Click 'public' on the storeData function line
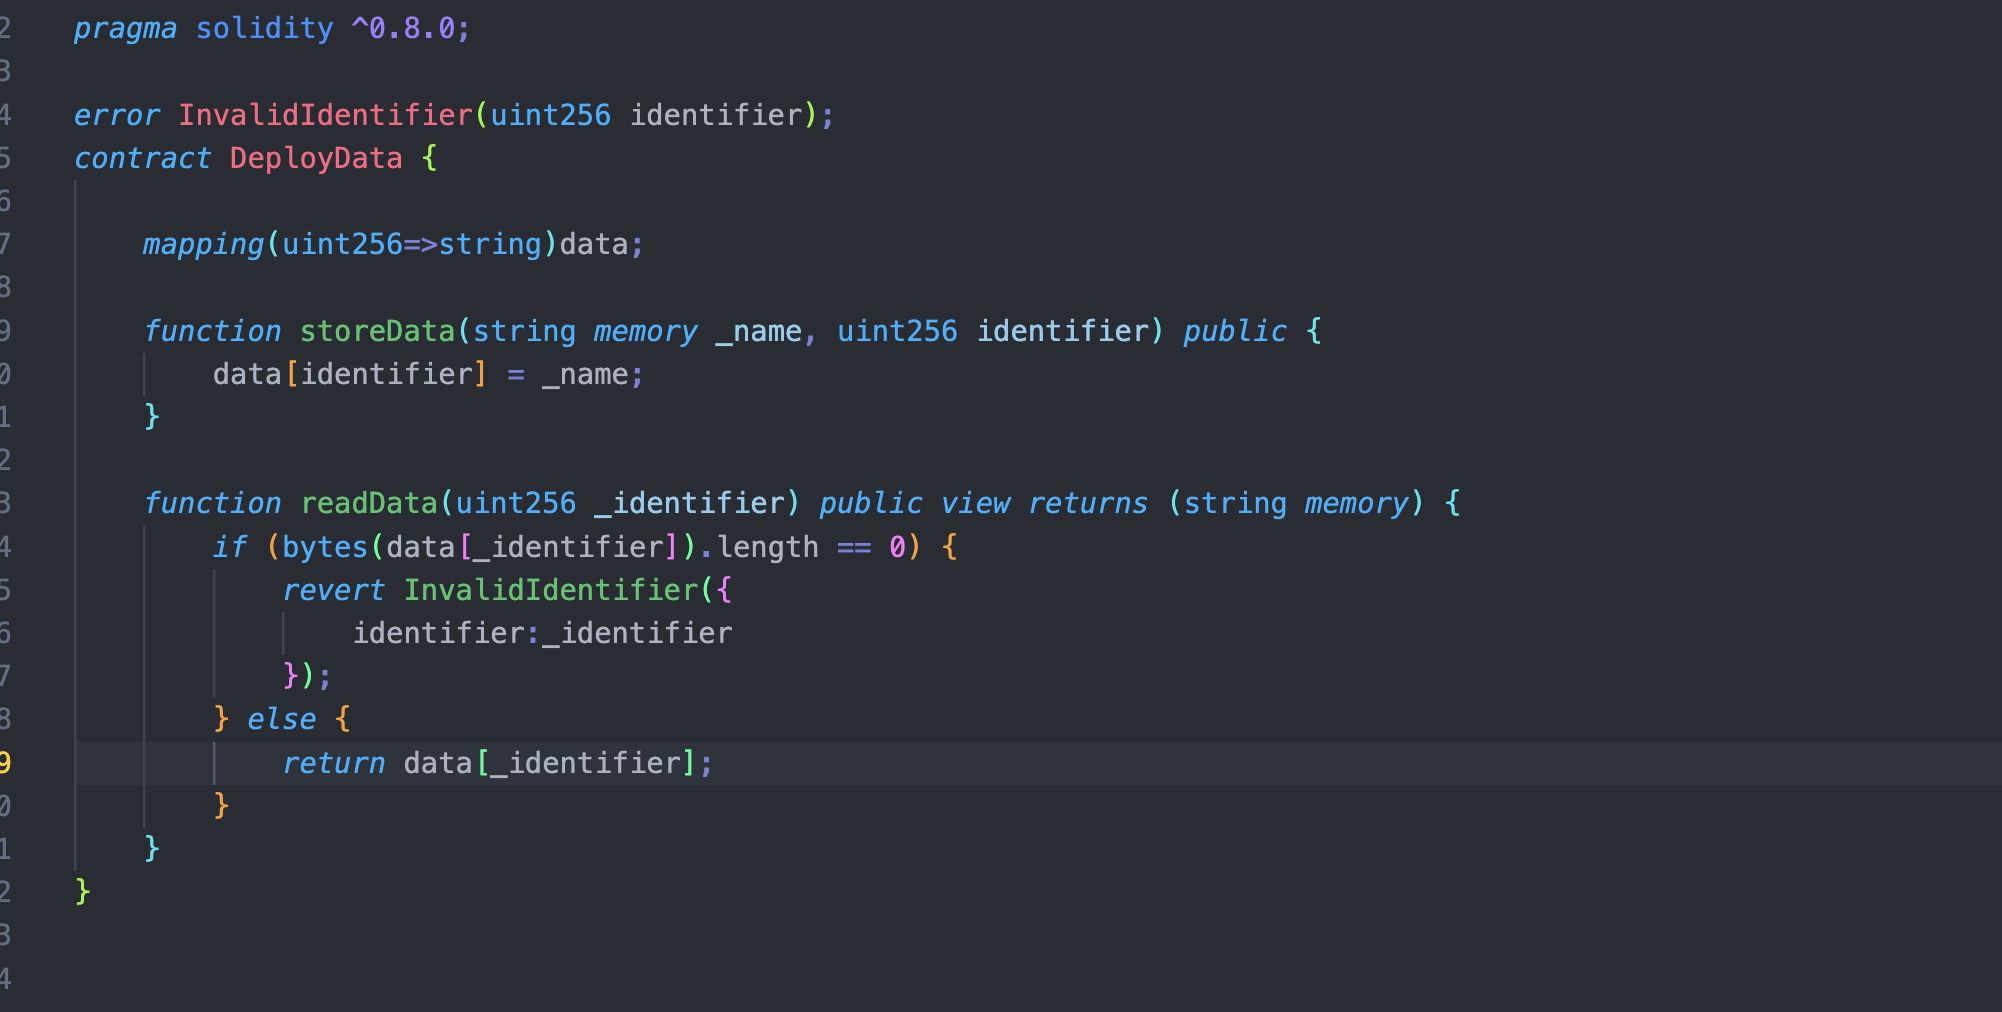The image size is (2002, 1012). click(1235, 331)
